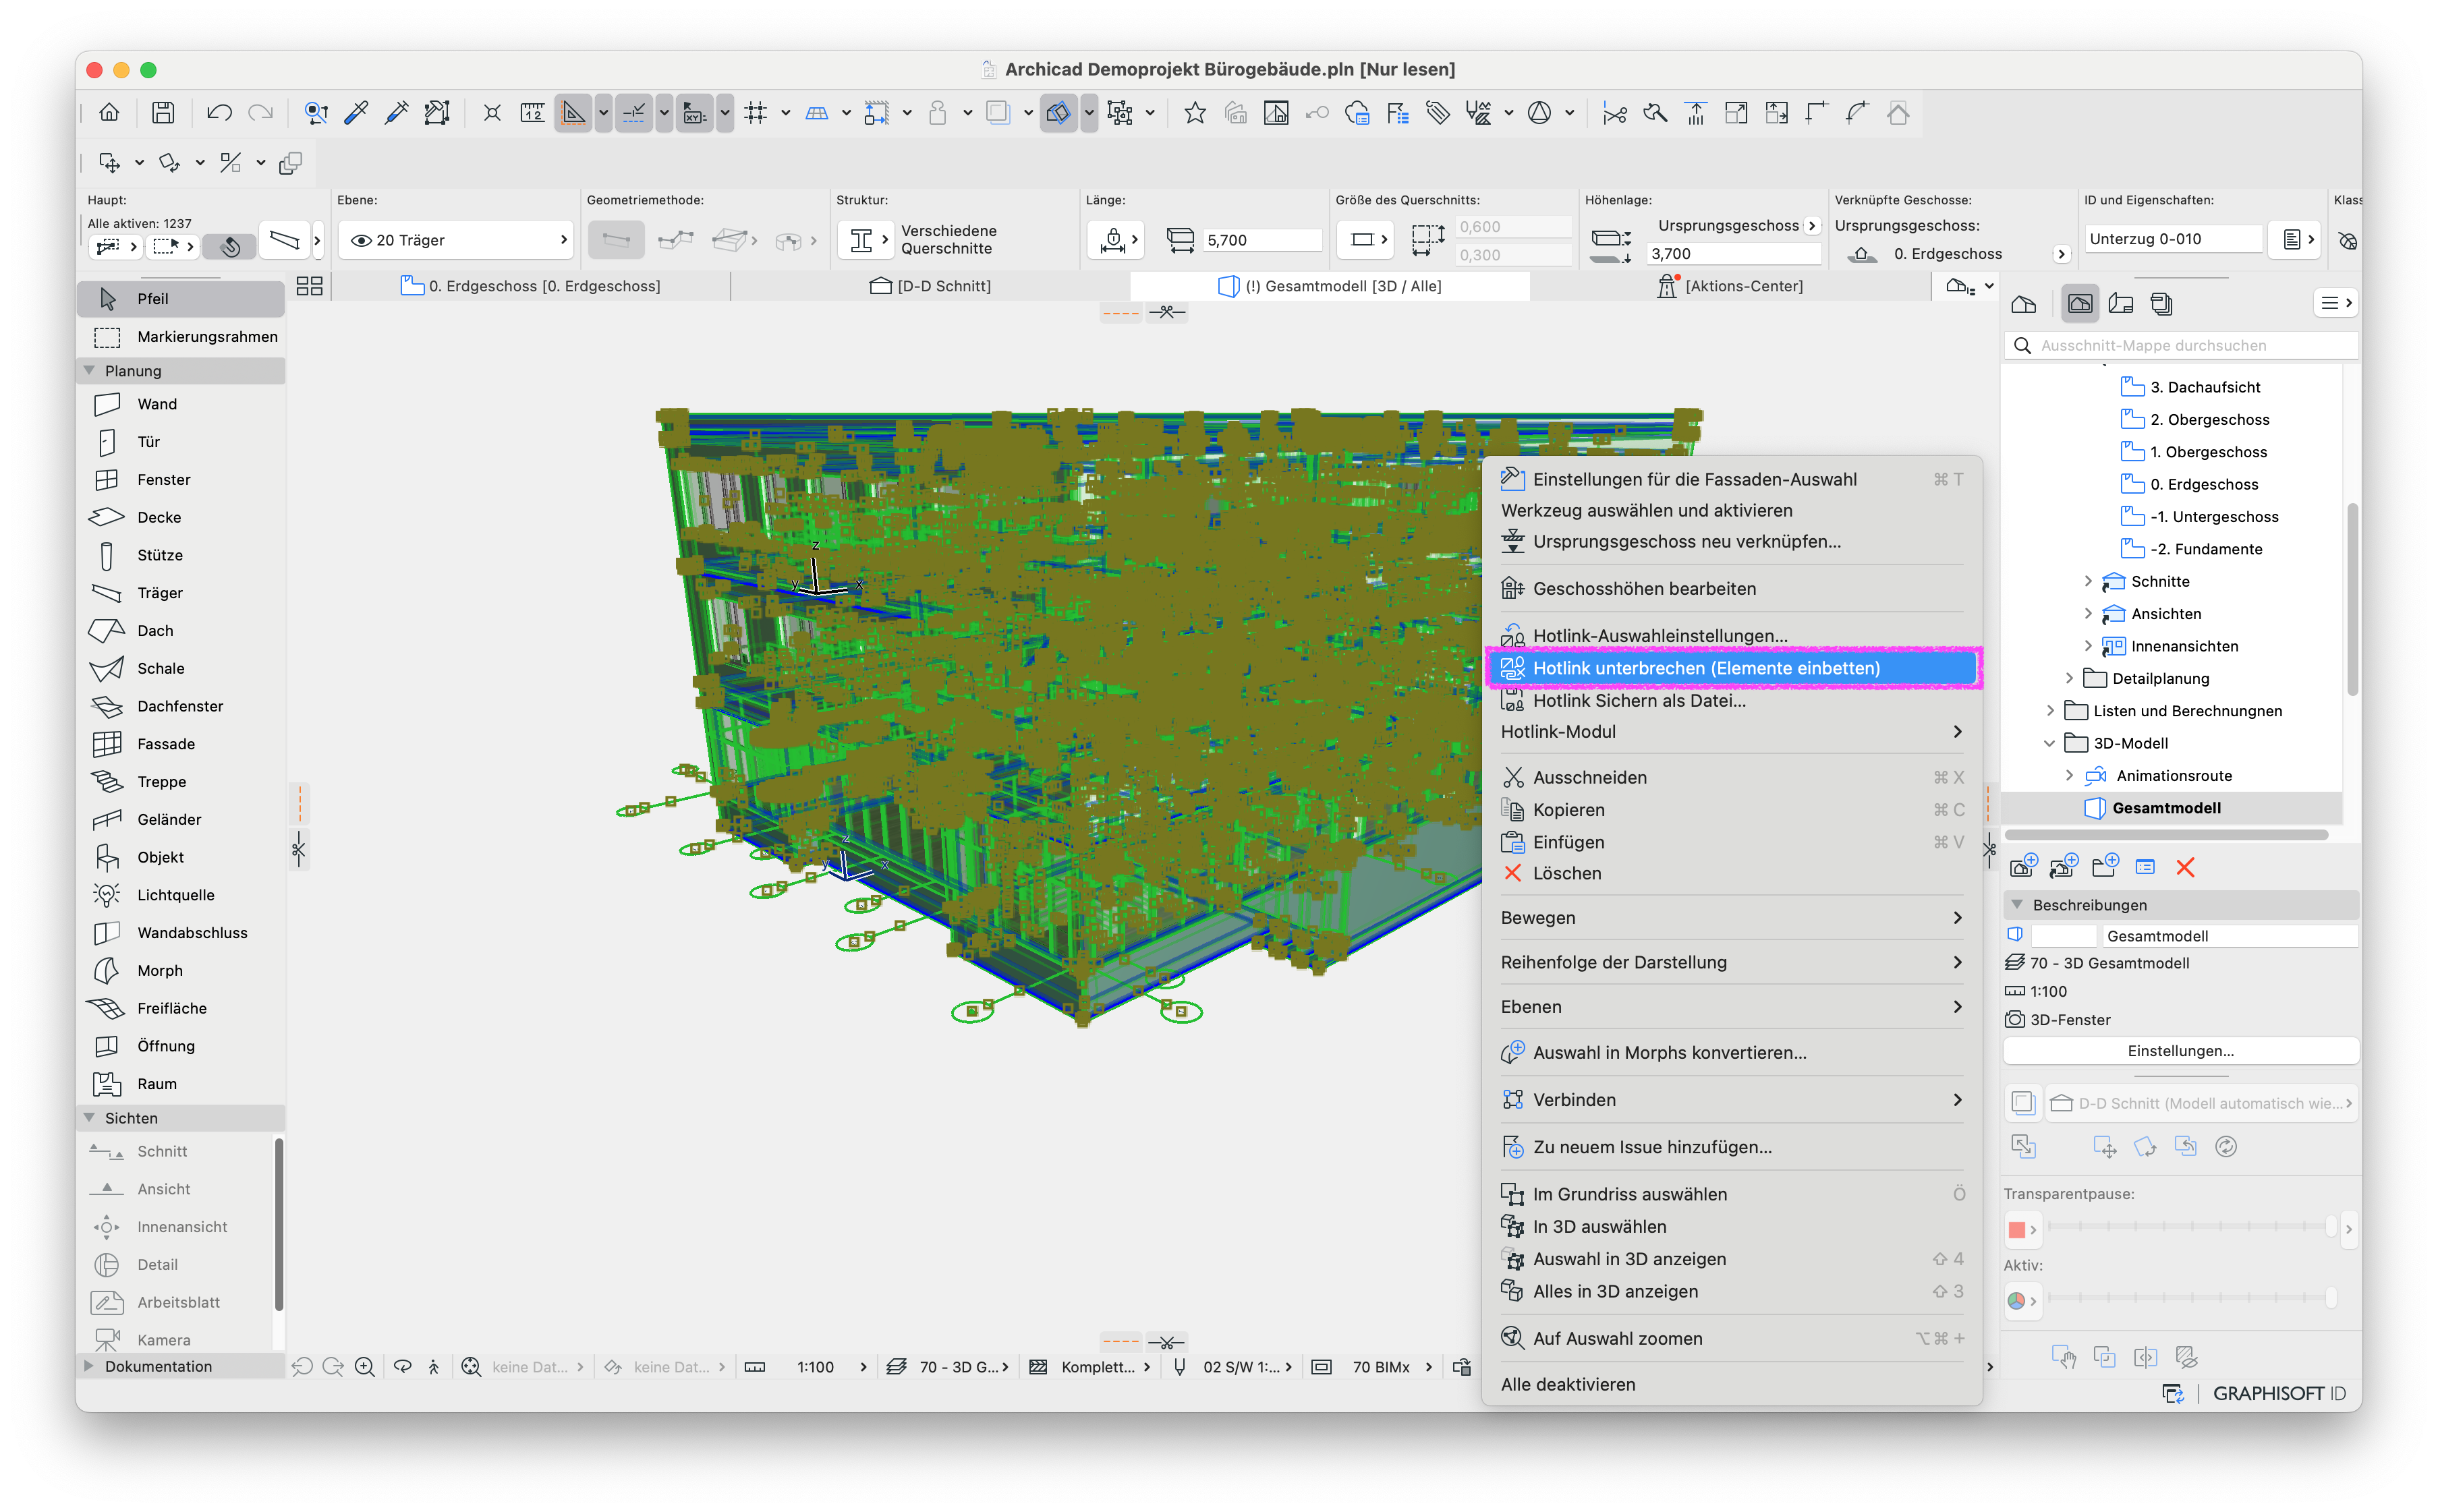Click the Ausschnitt-Mappe durchsuchen search field

click(2182, 345)
